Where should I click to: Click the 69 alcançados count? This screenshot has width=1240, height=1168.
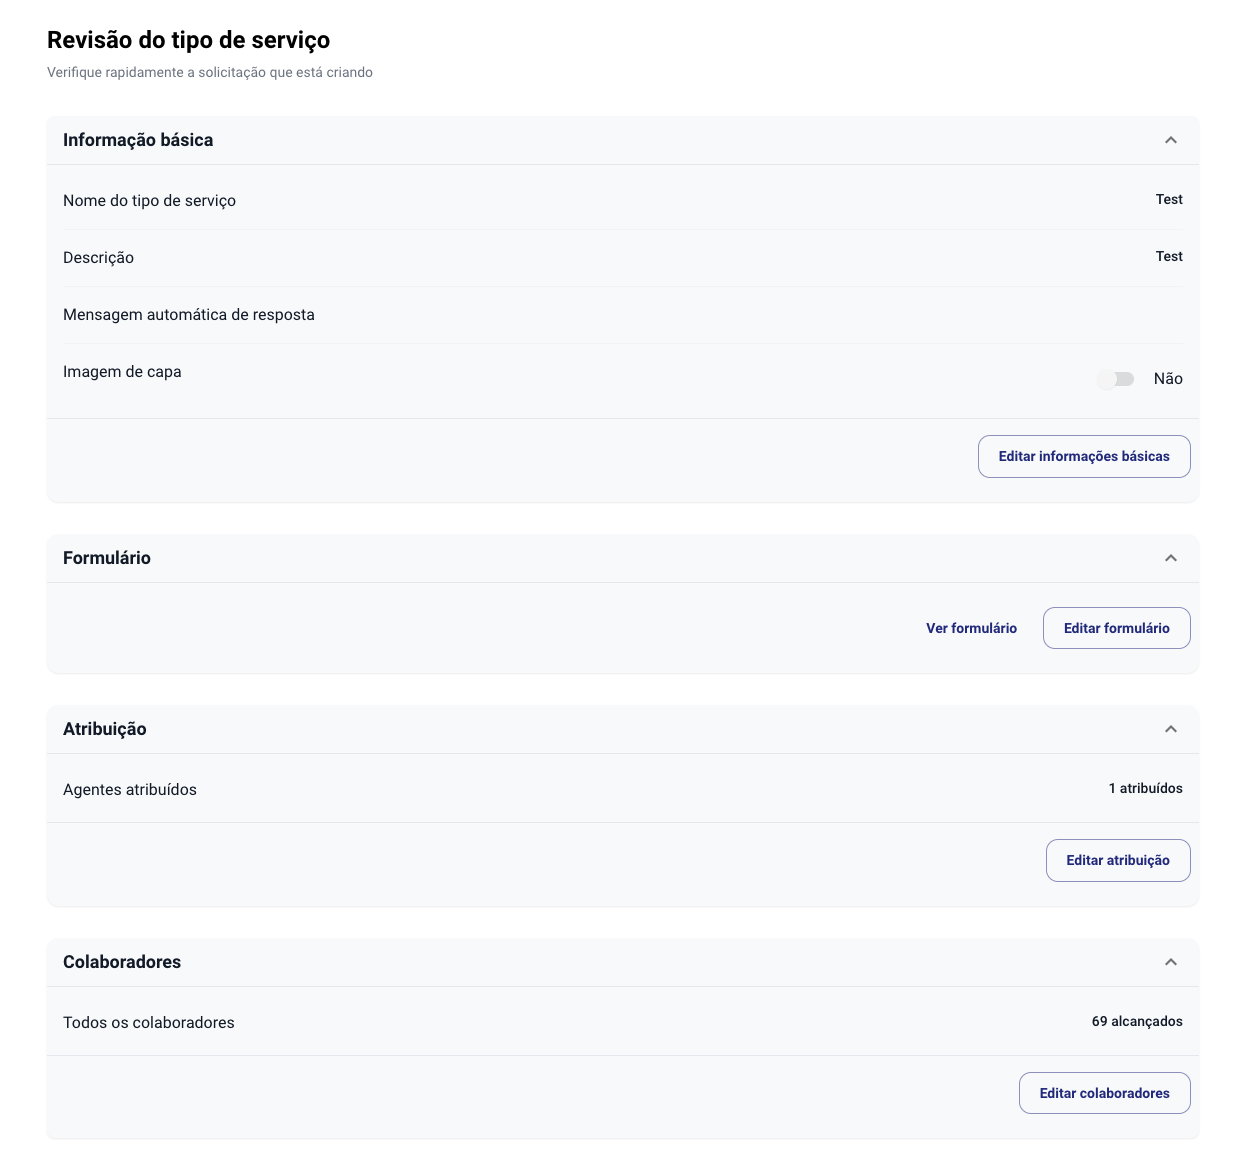(1137, 1021)
